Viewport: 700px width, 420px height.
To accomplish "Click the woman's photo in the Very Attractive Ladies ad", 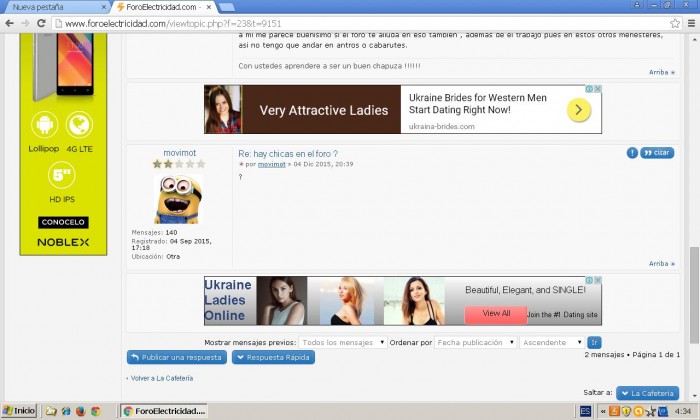I will [x=223, y=109].
